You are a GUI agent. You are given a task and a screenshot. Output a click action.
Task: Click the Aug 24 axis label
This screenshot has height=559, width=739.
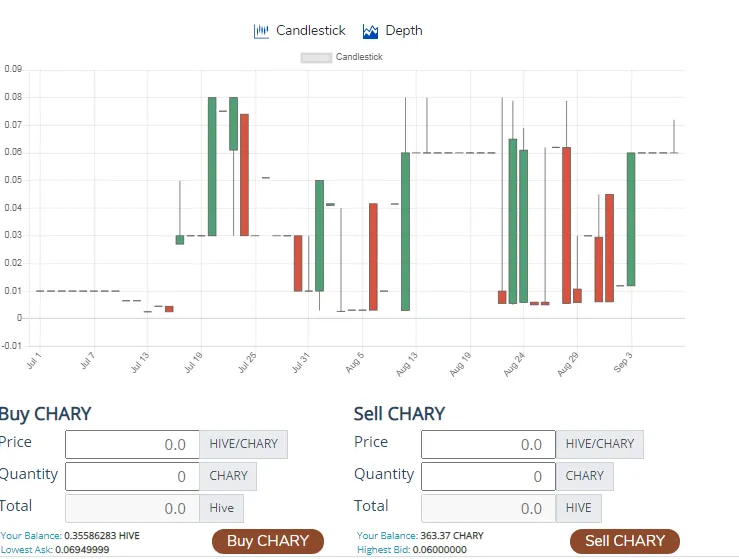point(514,364)
